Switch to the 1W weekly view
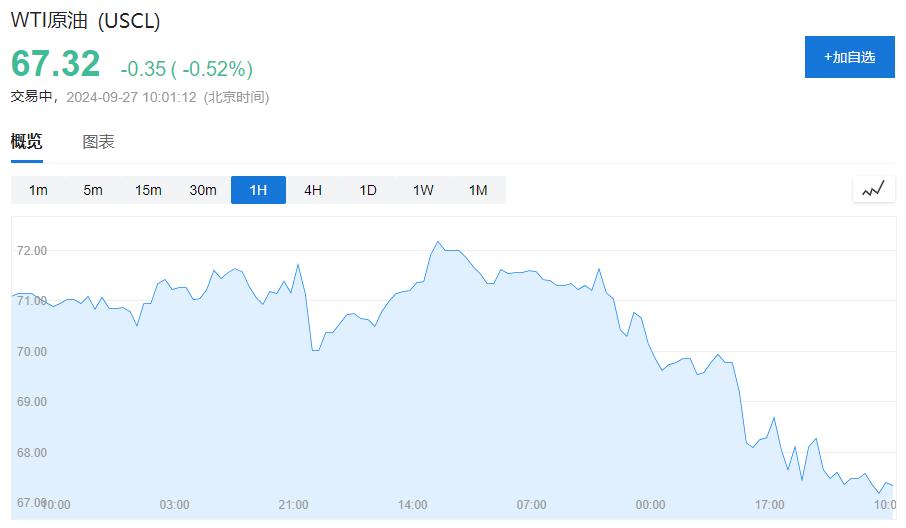Screen dimensions: 906x528 click(x=423, y=190)
